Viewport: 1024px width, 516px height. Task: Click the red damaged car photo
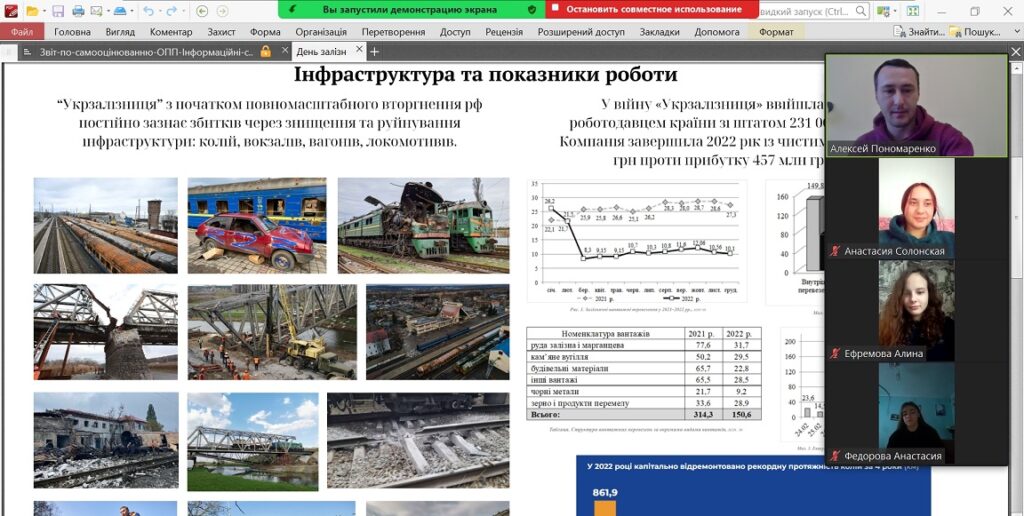(257, 225)
